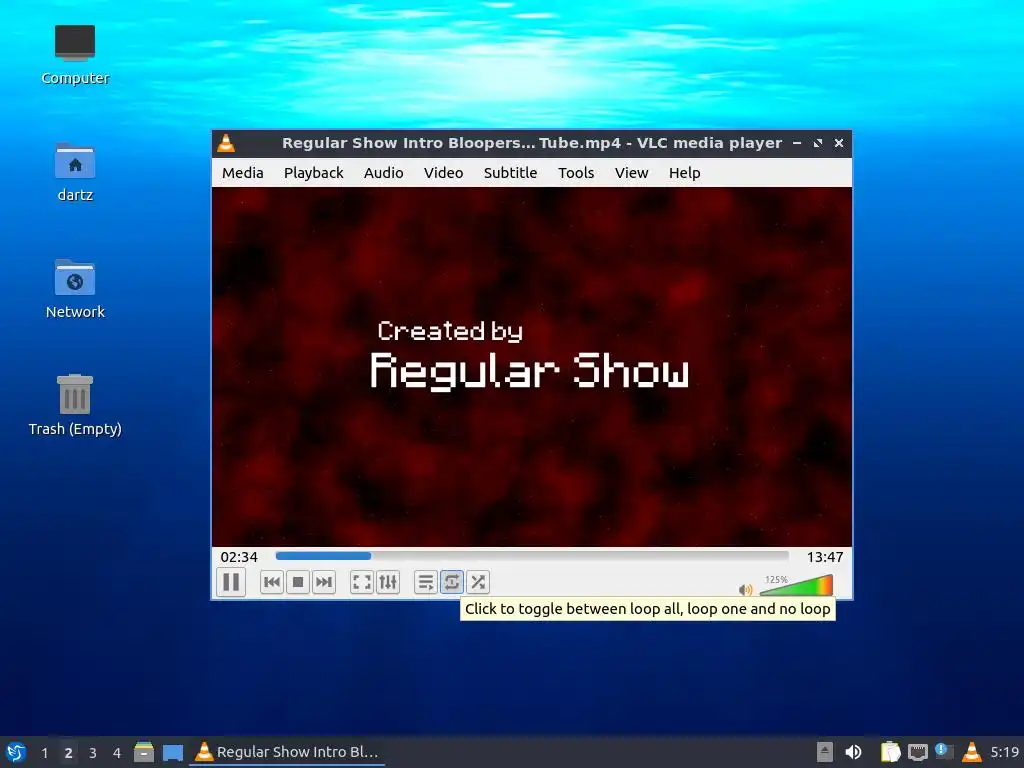This screenshot has height=768, width=1024.
Task: Stop playback with the stop button
Action: tap(298, 582)
